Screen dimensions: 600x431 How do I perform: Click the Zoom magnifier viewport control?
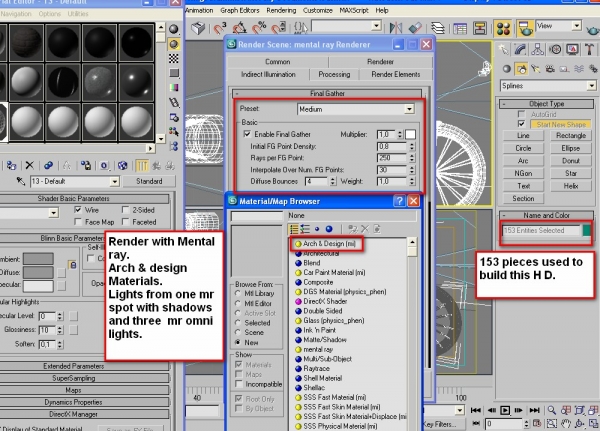click(551, 410)
